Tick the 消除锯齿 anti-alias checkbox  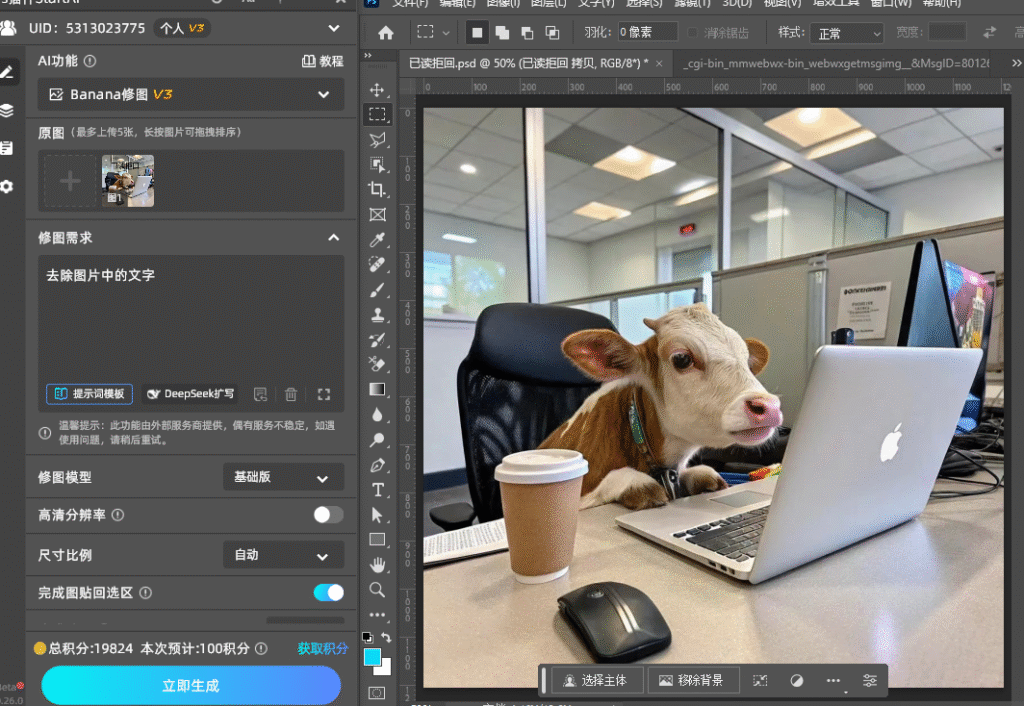tap(693, 33)
